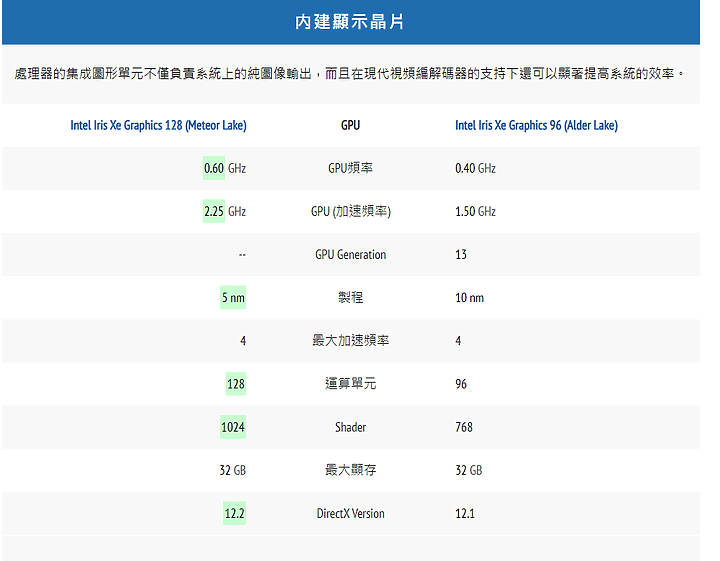This screenshot has width=720, height=561.
Task: Open Intel Iris Xe Graphics 96 (Alder Lake) link
Action: [x=536, y=125]
